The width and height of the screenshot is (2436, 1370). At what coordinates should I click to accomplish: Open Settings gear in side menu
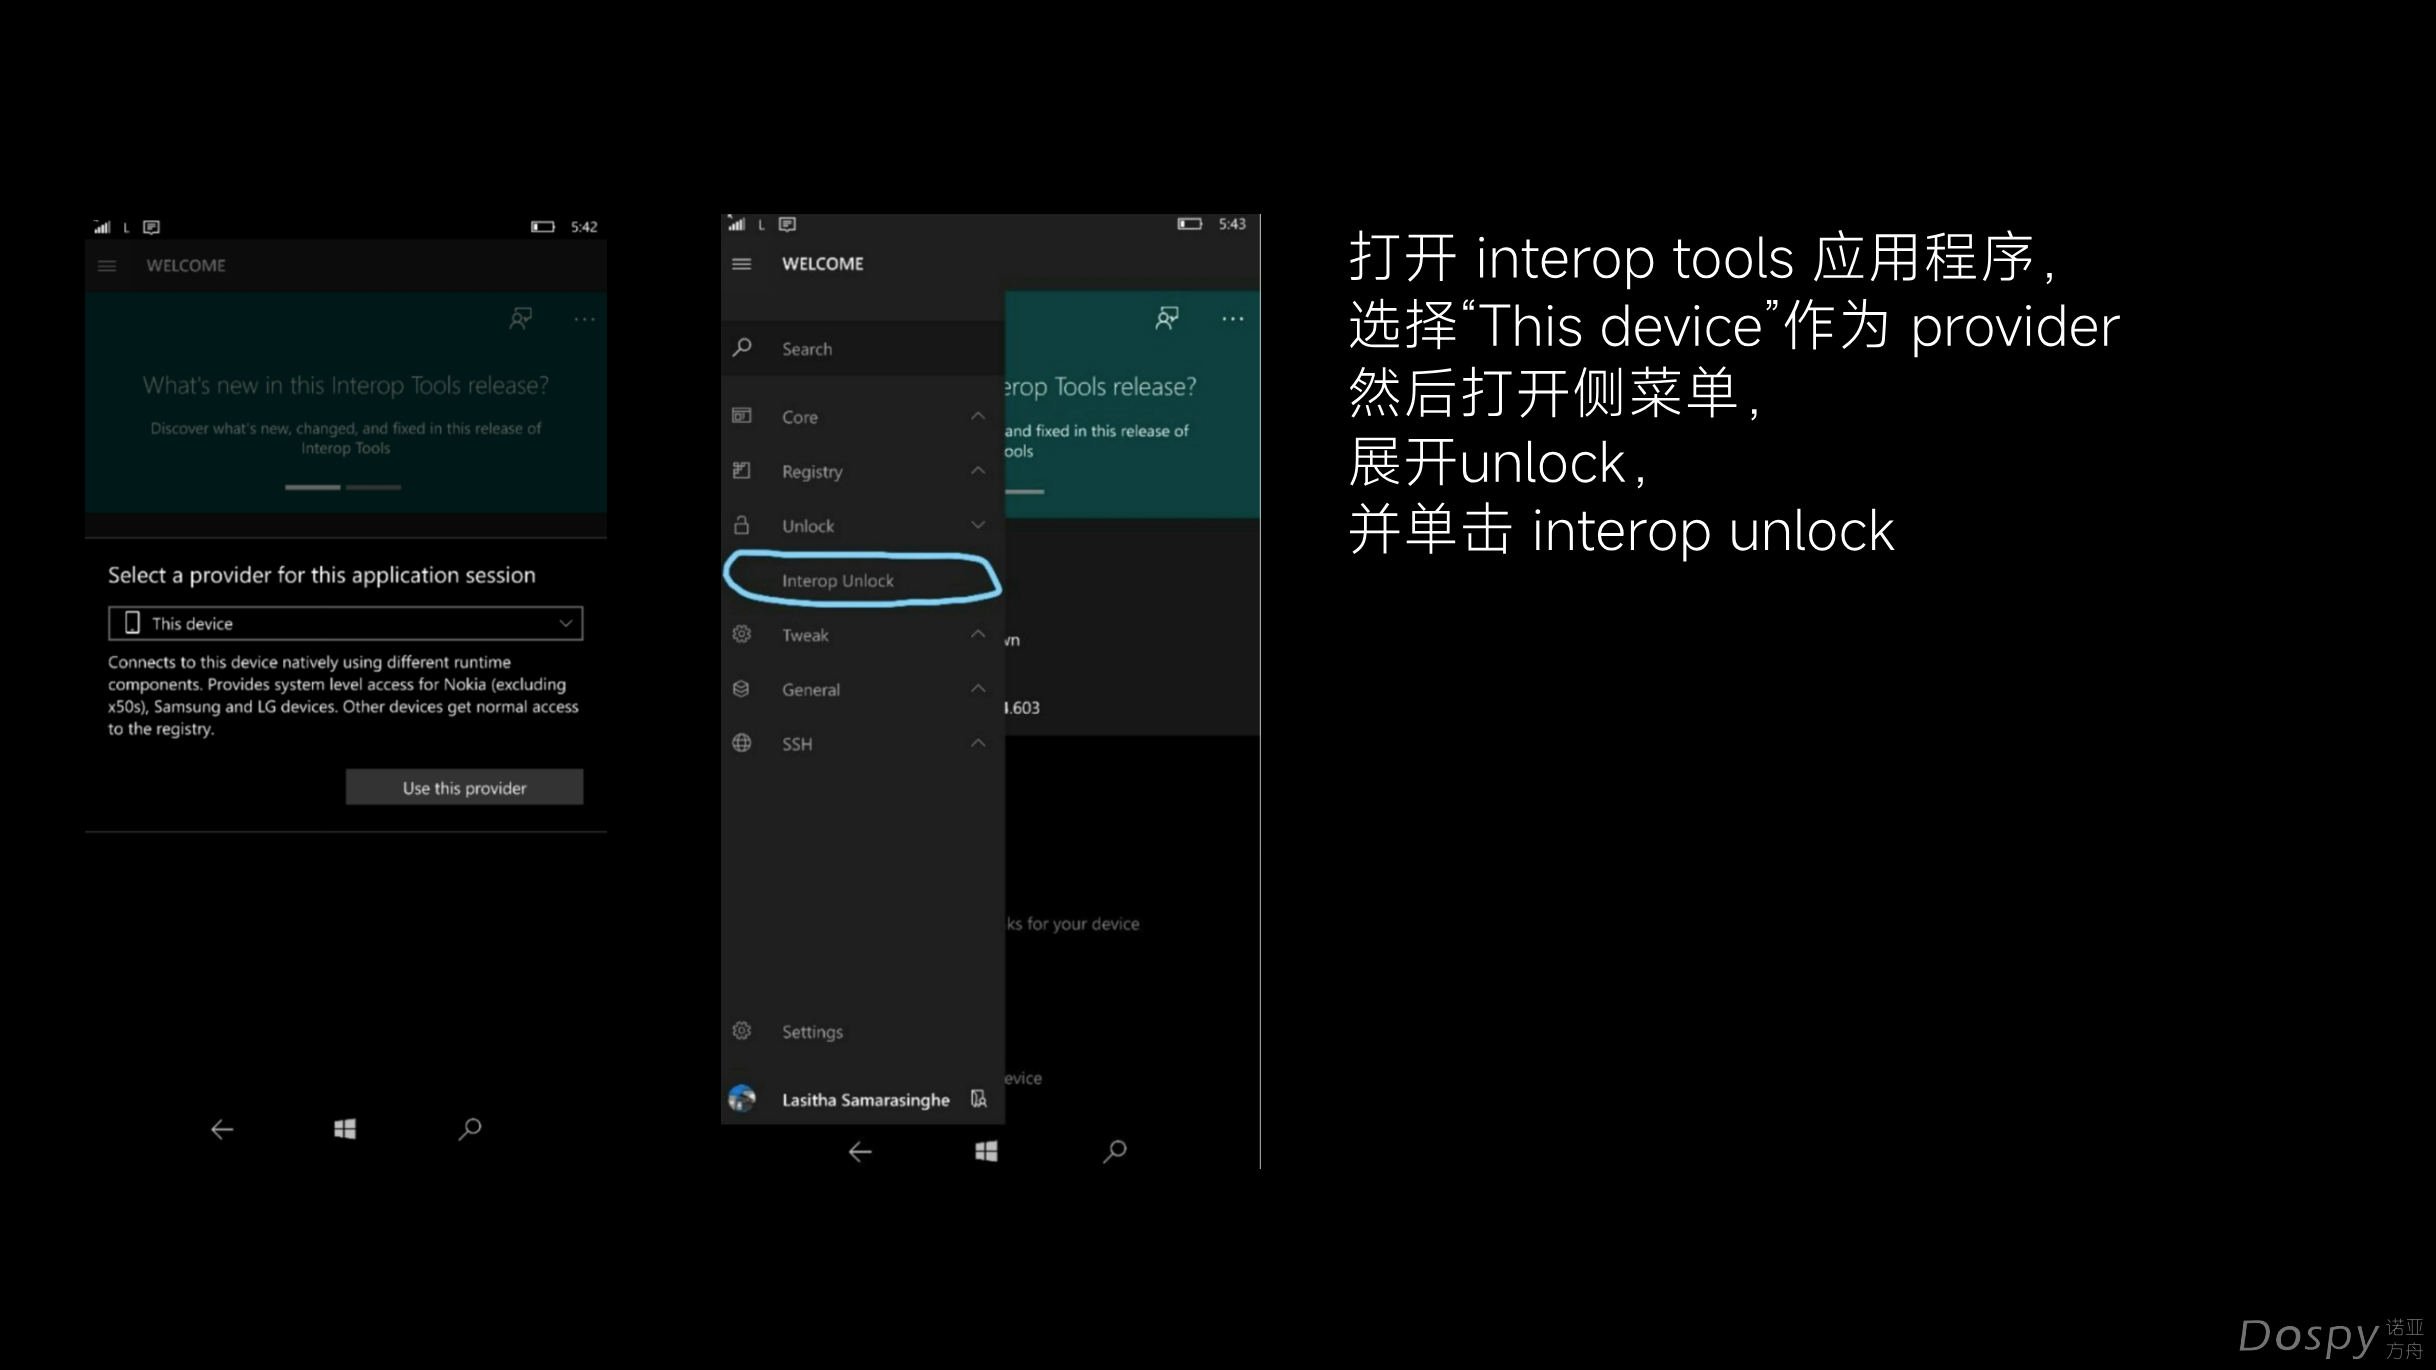pyautogui.click(x=741, y=1031)
